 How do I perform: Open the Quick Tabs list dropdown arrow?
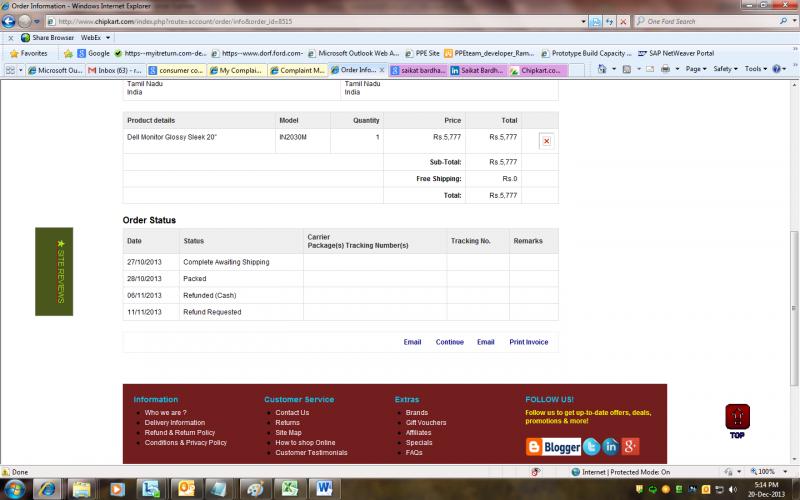(20, 70)
